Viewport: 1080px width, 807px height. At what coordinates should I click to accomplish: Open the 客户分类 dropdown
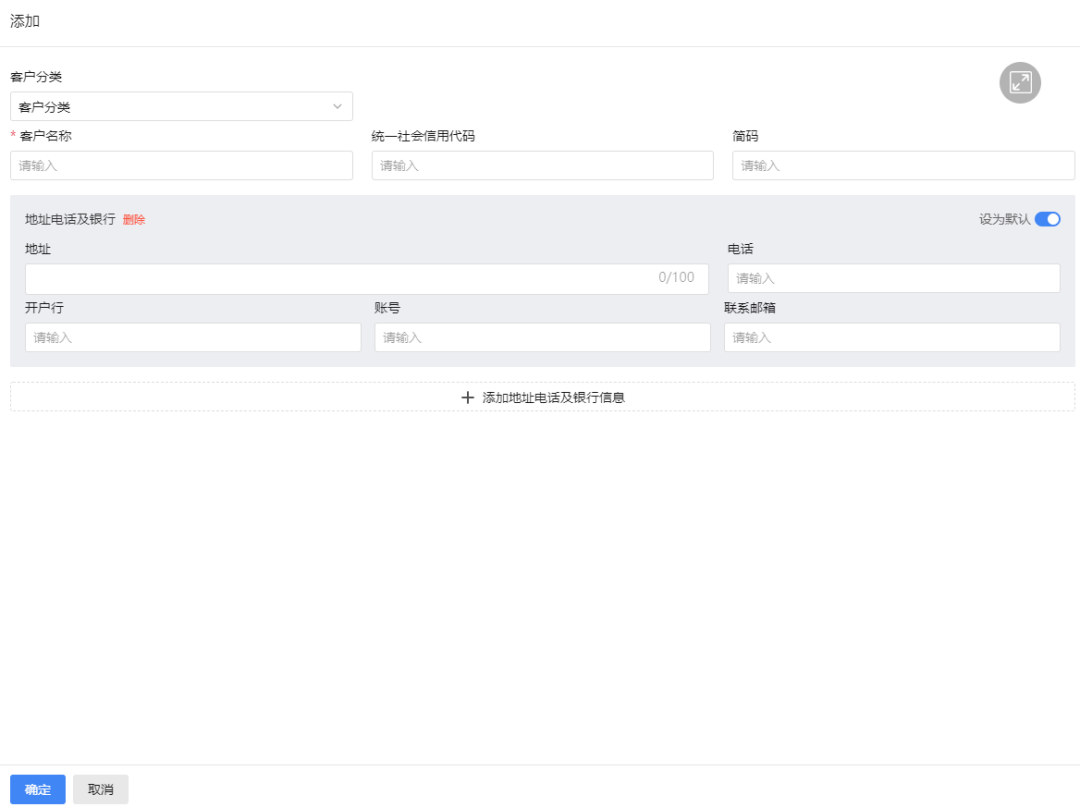tap(181, 107)
